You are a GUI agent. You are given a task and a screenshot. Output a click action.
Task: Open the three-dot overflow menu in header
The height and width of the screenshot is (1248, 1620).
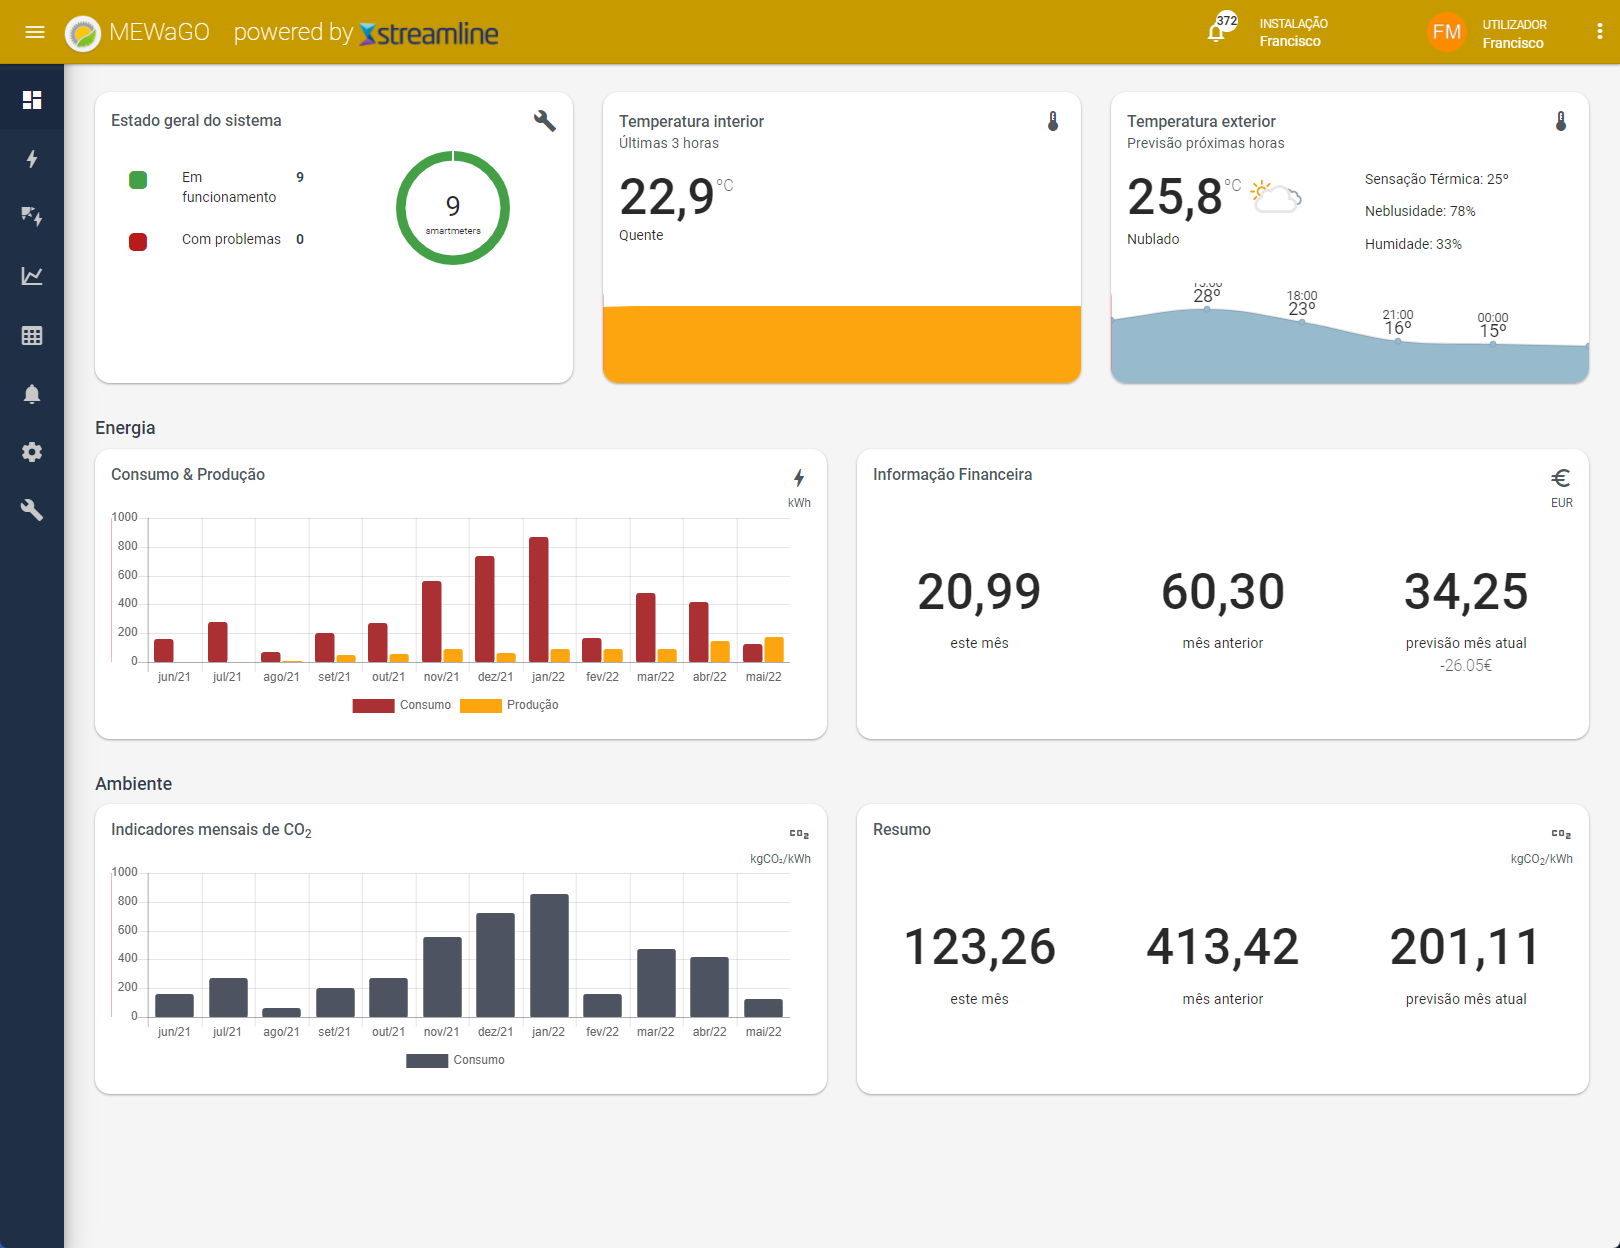(1600, 32)
